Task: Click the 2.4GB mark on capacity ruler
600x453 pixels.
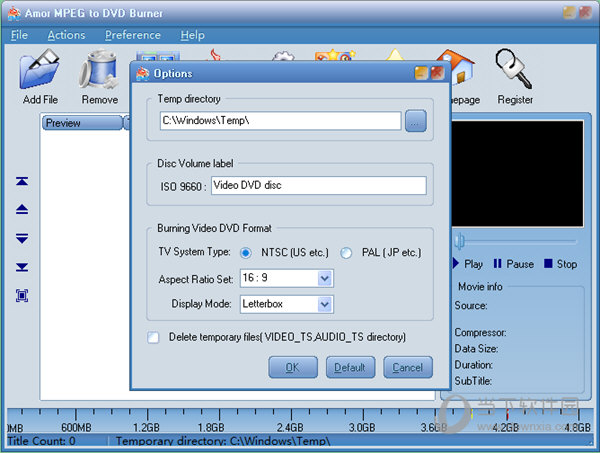Action: coord(290,427)
